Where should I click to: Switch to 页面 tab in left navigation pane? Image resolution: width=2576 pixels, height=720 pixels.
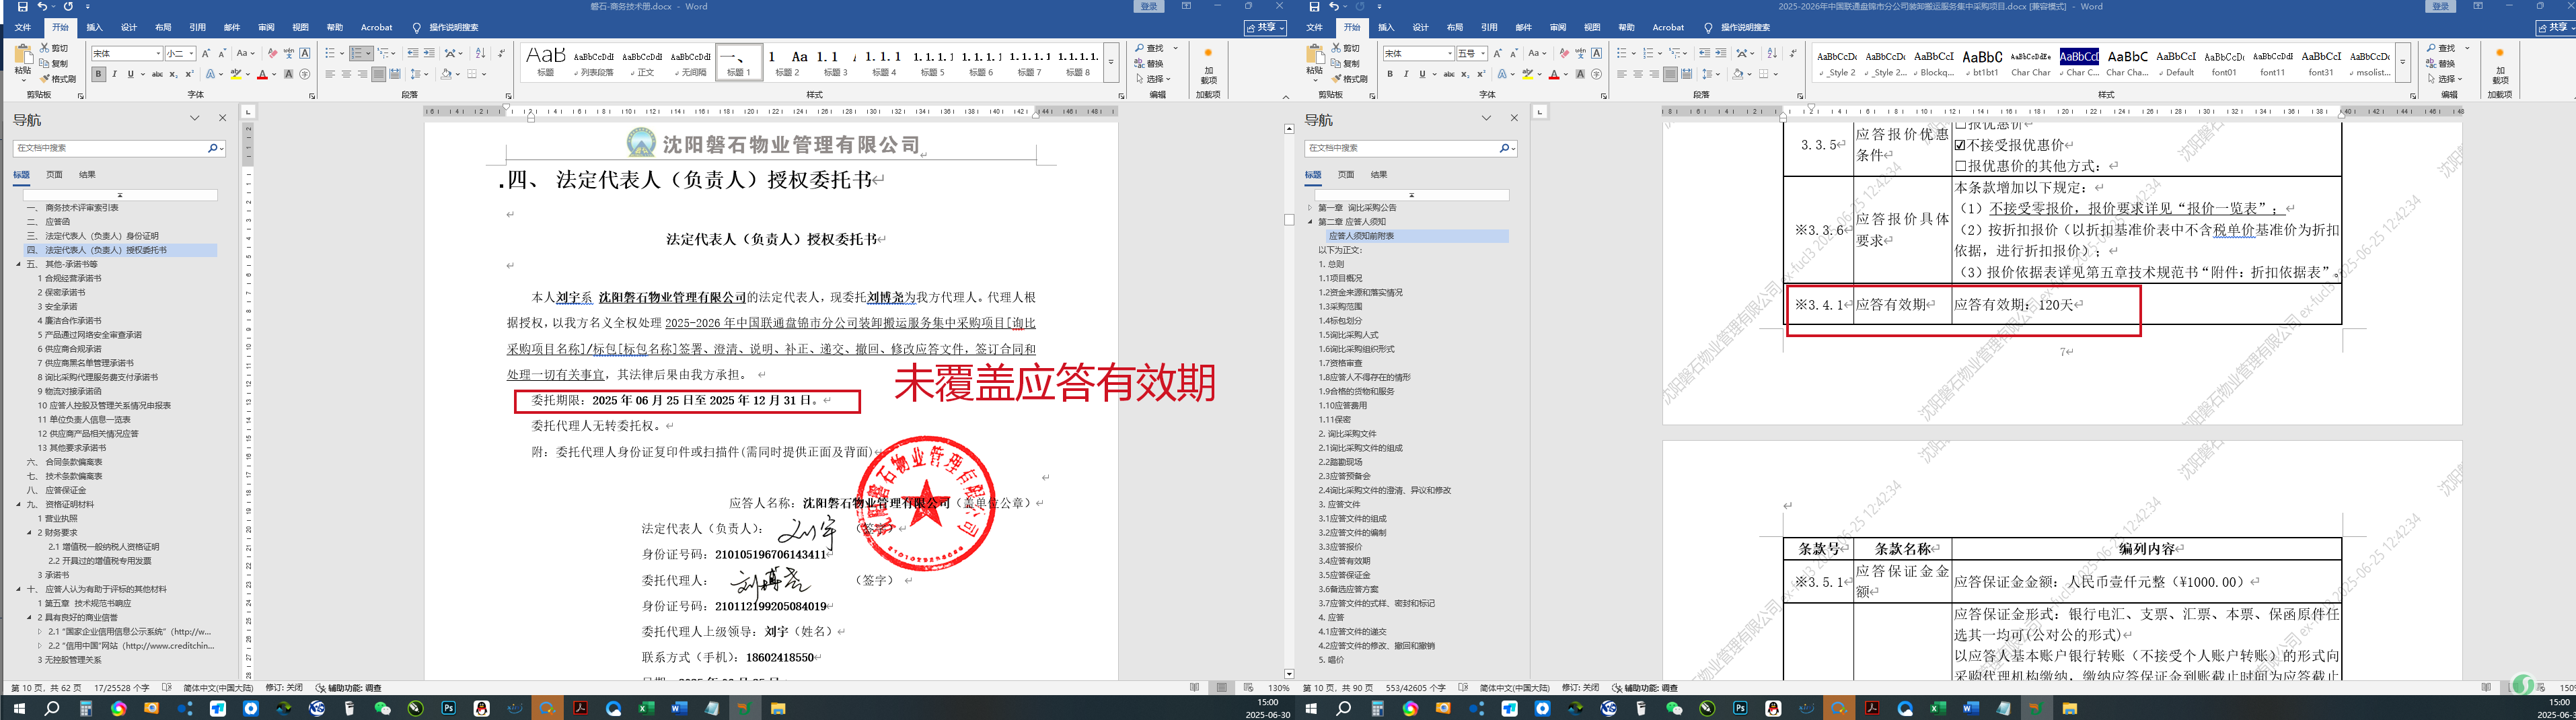pos(54,175)
